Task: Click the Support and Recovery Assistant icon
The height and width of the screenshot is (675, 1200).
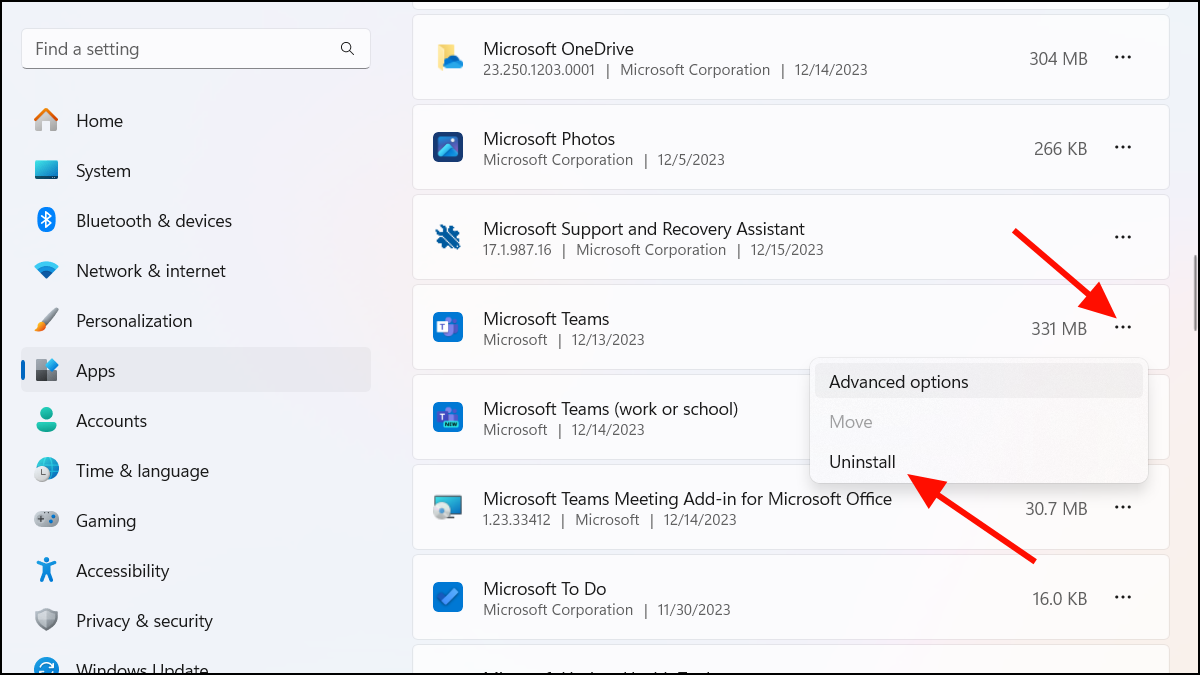Action: (448, 237)
